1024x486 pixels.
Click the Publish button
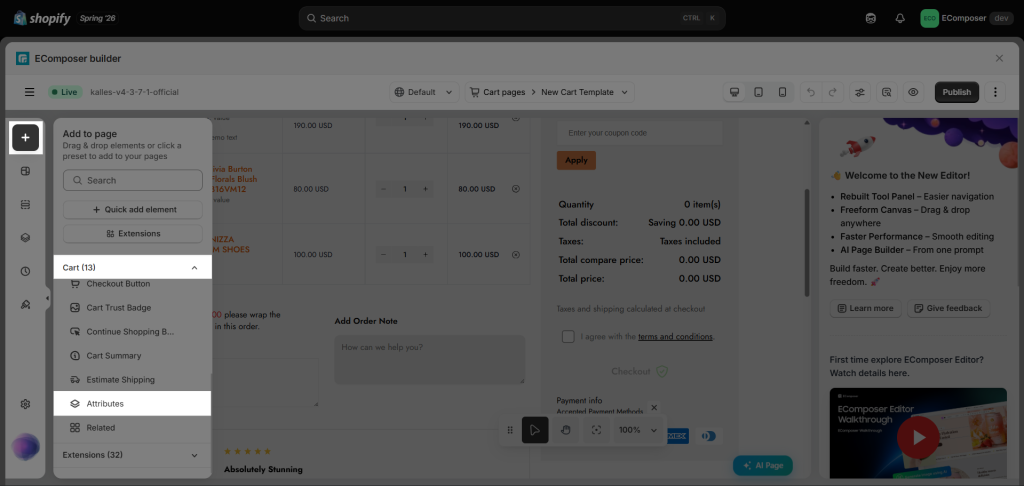[x=957, y=92]
